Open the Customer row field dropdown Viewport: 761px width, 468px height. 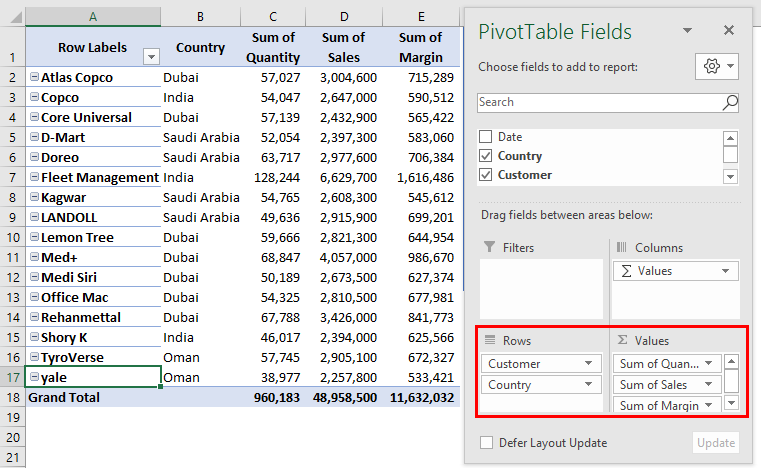[x=593, y=364]
